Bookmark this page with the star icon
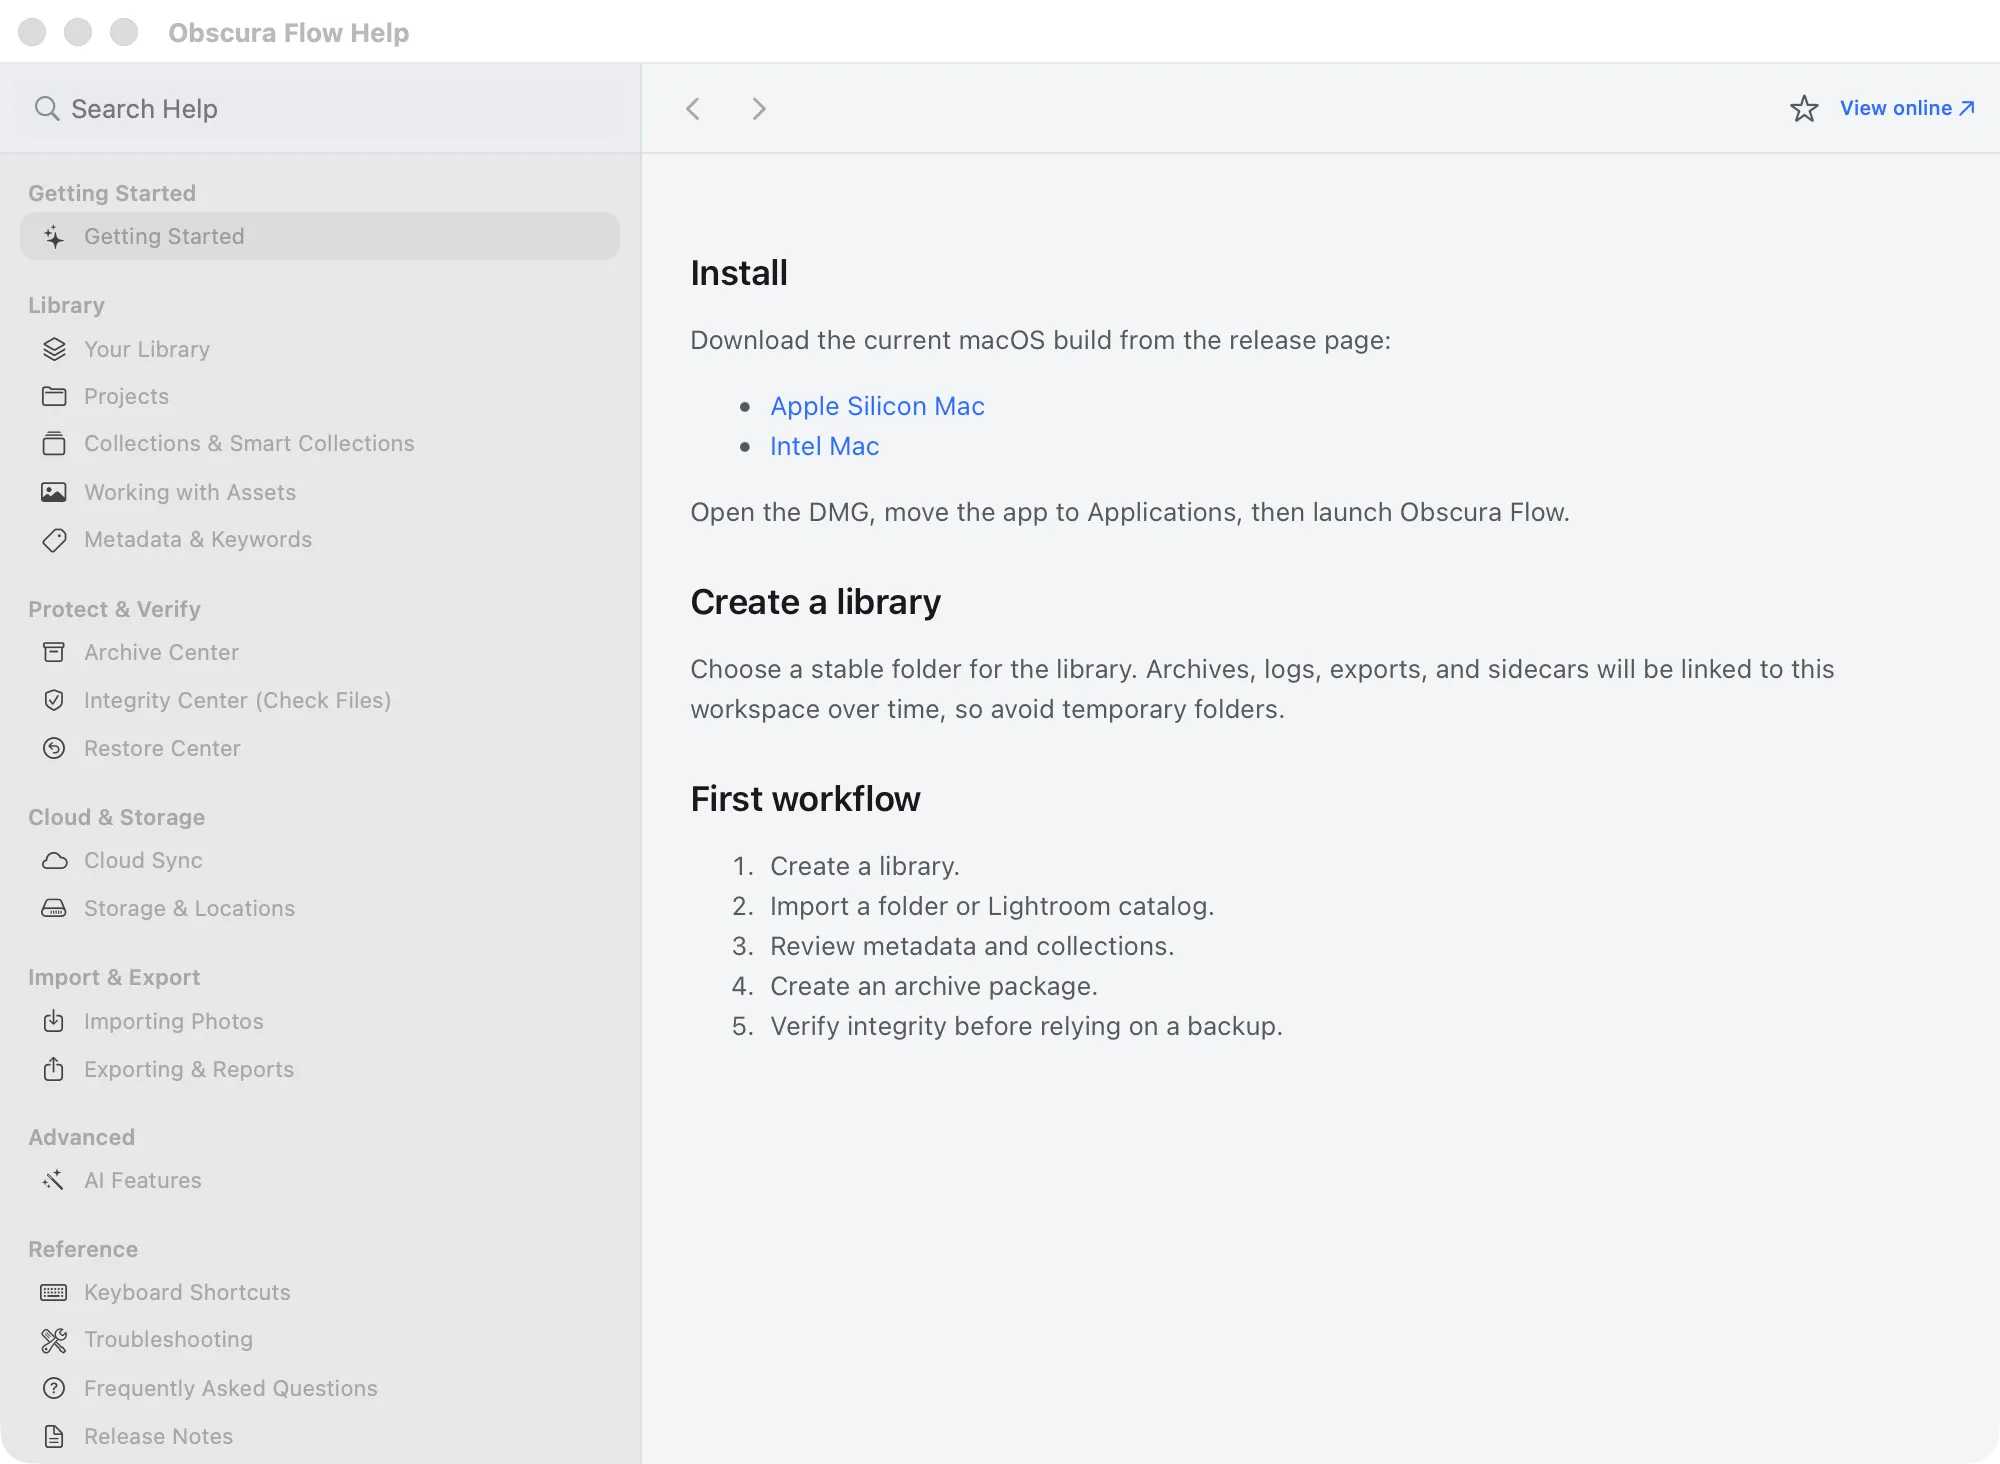 tap(1804, 108)
